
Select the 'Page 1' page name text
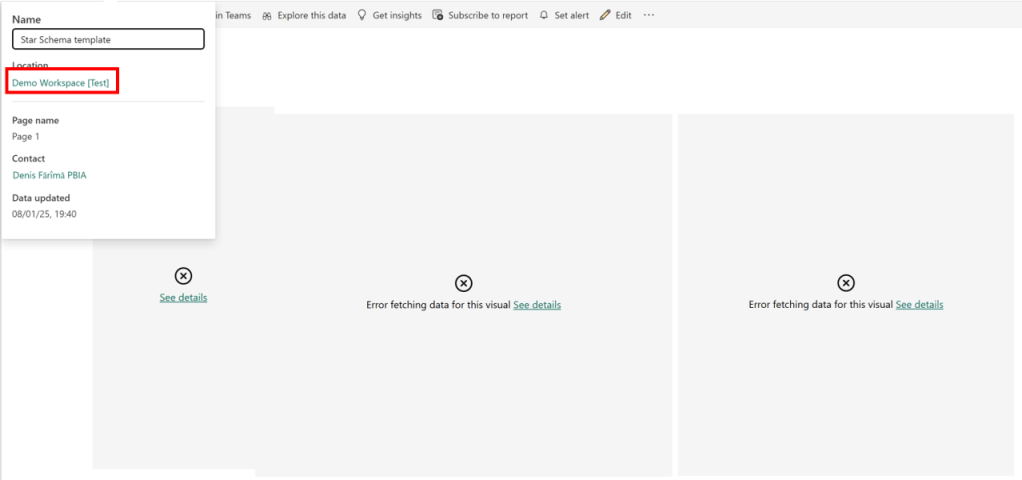tap(26, 136)
